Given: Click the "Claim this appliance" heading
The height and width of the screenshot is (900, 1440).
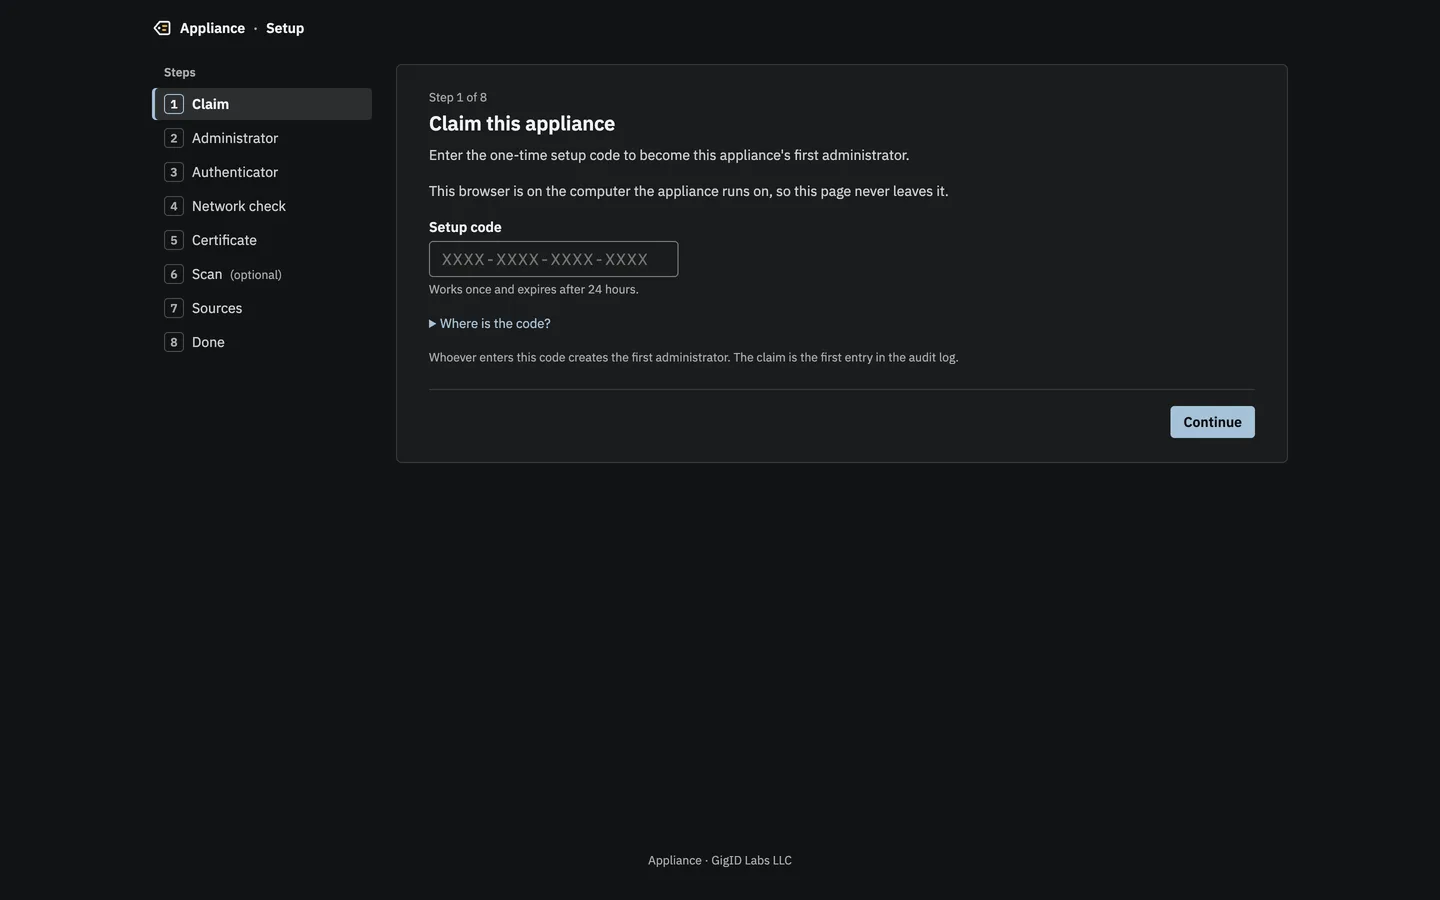Looking at the screenshot, I should [522, 124].
